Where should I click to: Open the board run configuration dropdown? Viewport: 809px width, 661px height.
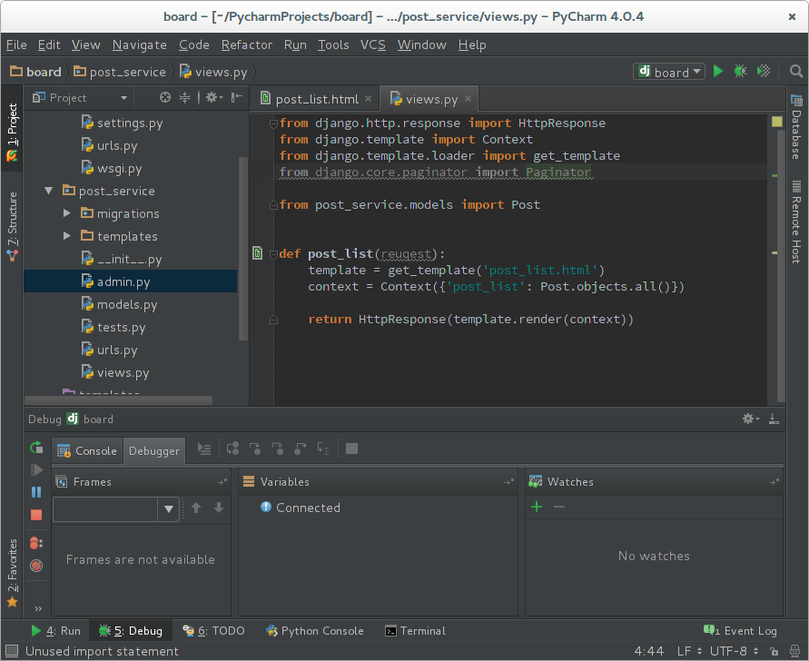point(669,71)
